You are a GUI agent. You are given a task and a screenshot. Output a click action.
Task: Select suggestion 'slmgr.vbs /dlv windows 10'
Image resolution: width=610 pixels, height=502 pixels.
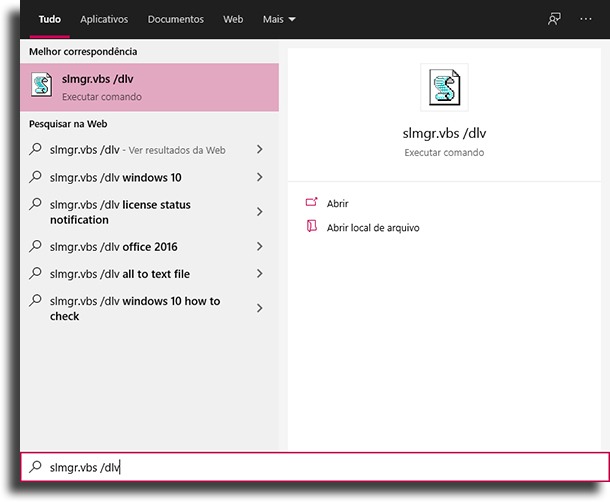149,177
